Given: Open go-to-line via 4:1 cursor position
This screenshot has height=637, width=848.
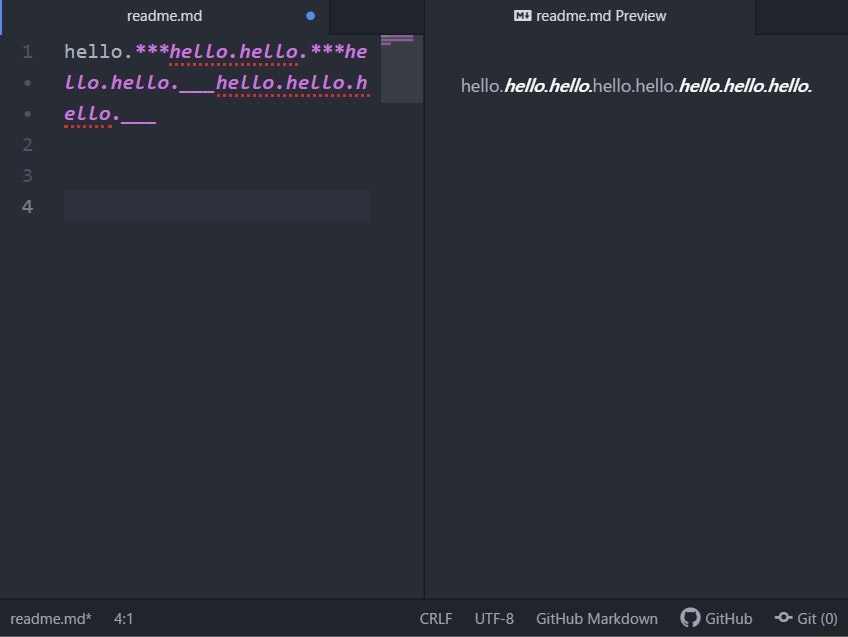Looking at the screenshot, I should point(123,619).
